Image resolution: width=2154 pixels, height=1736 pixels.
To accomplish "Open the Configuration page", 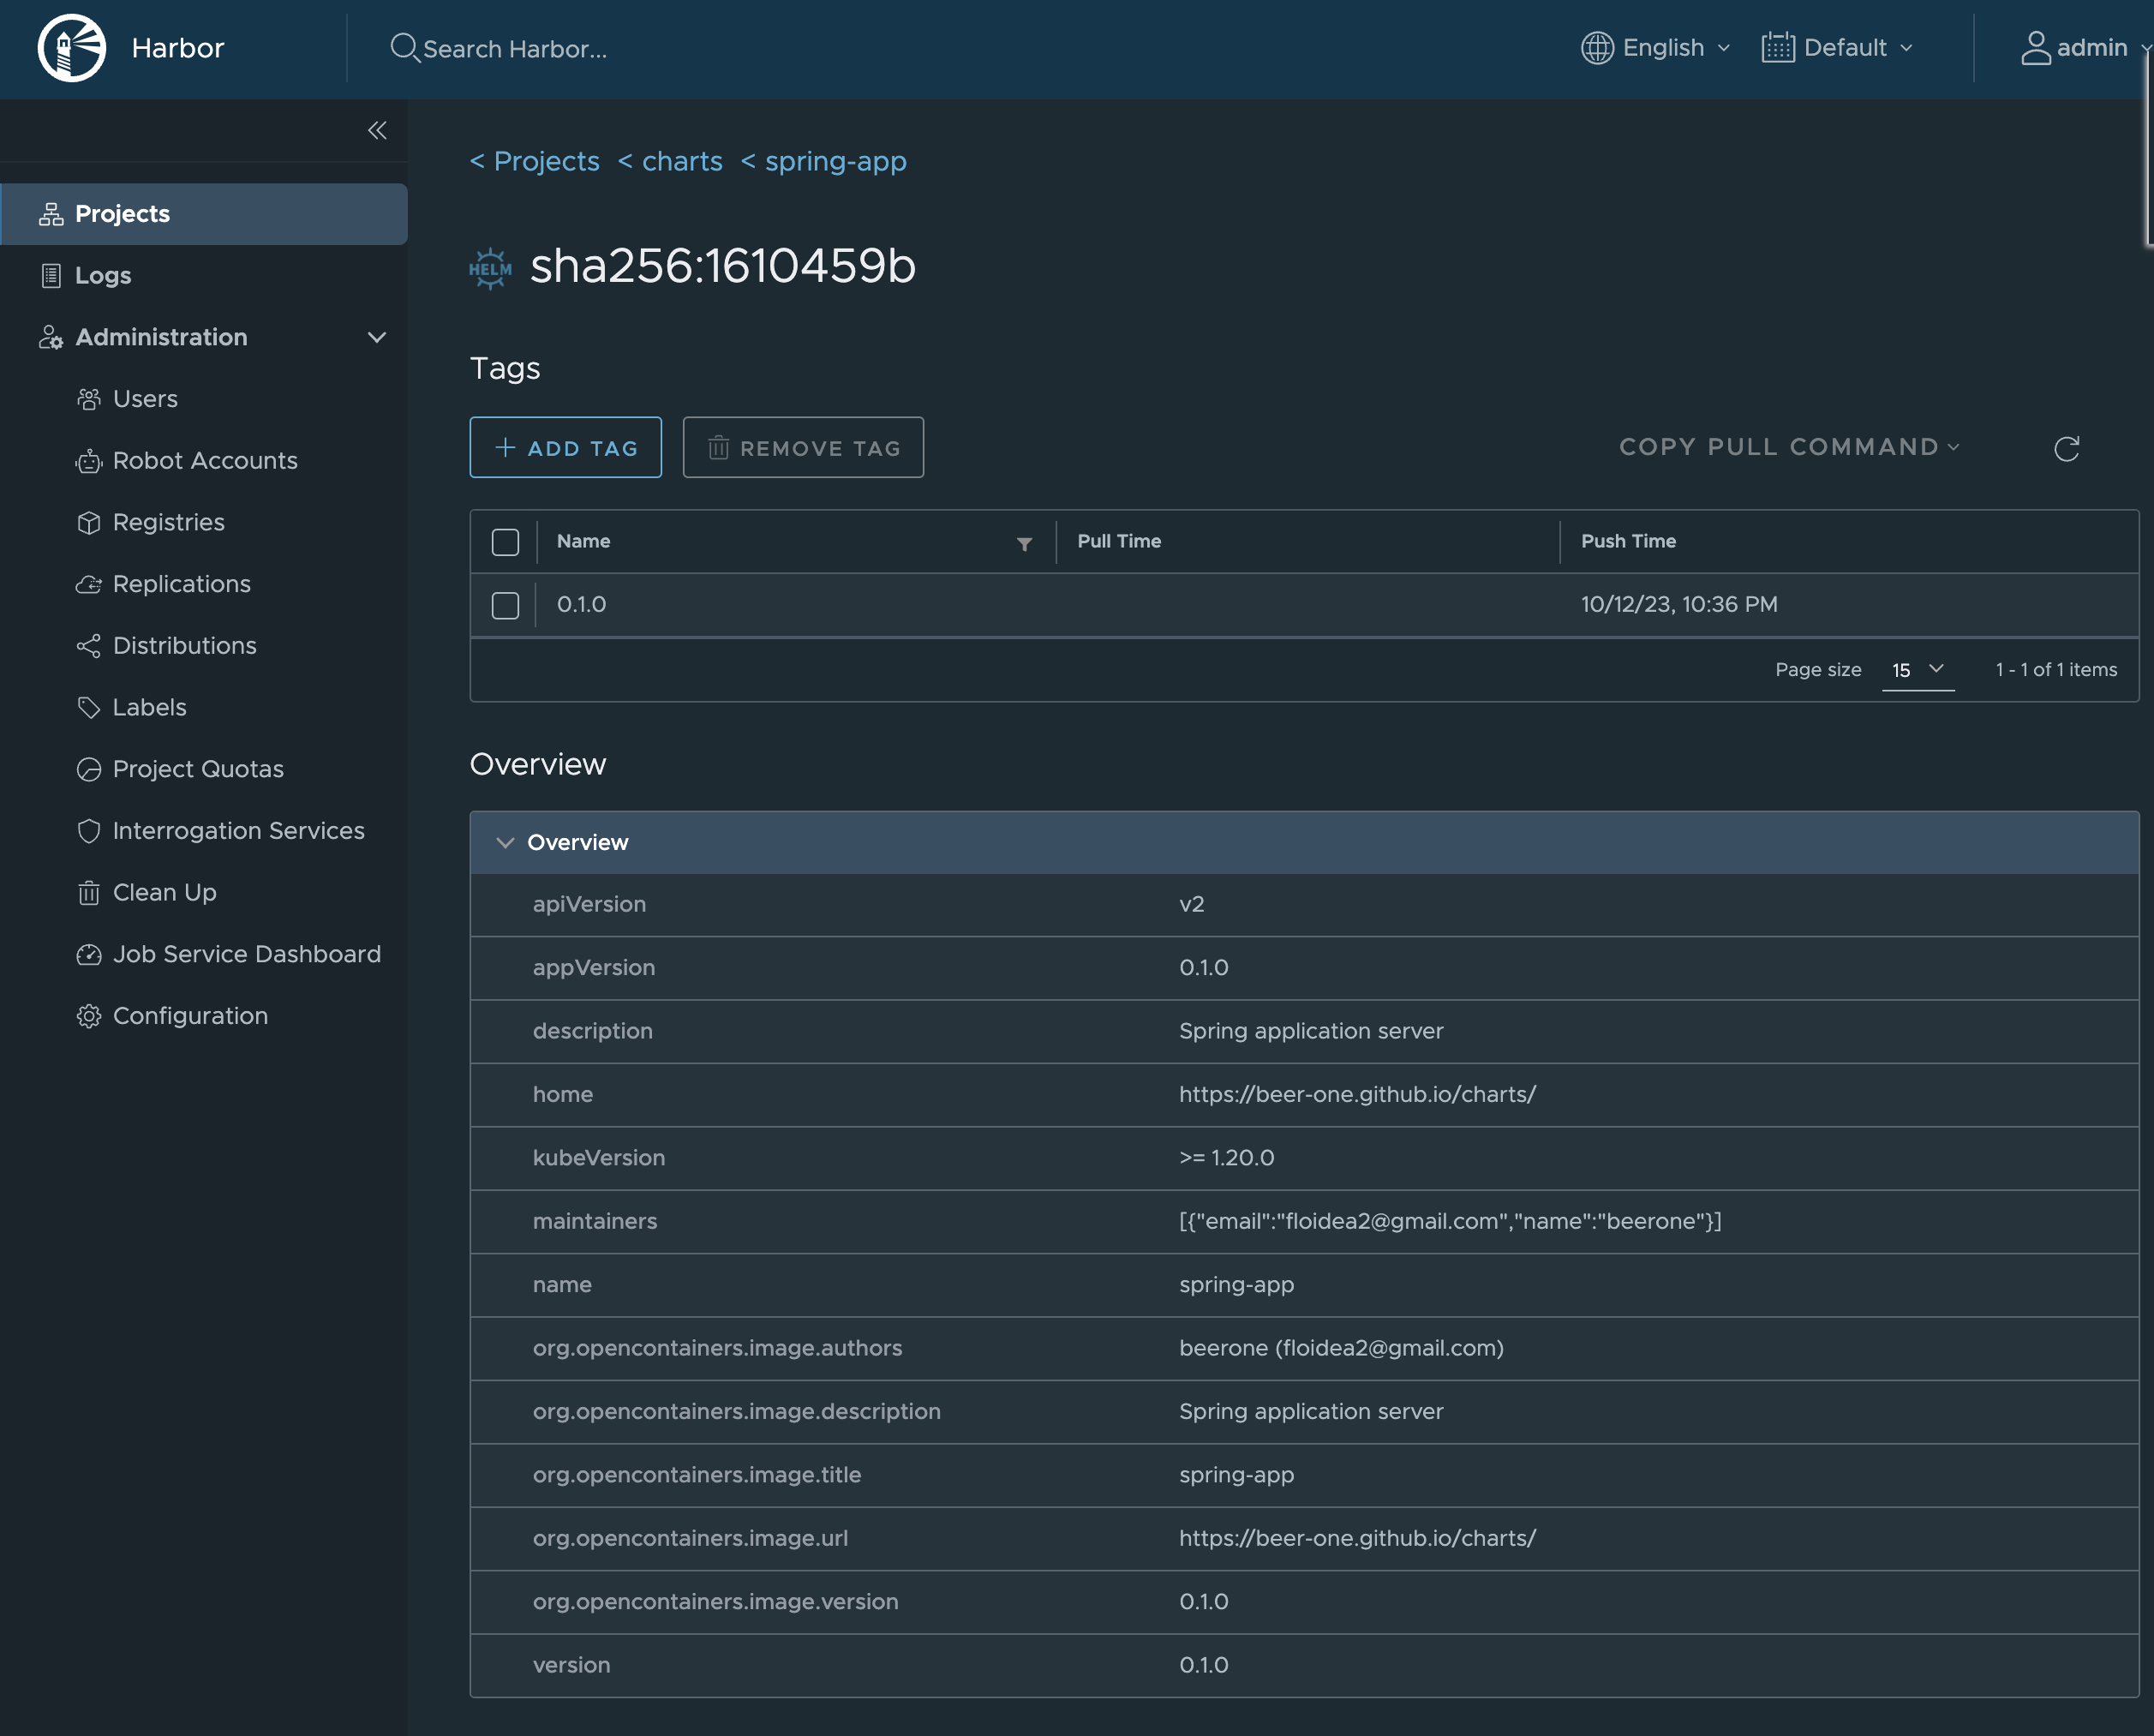I will coord(190,1016).
